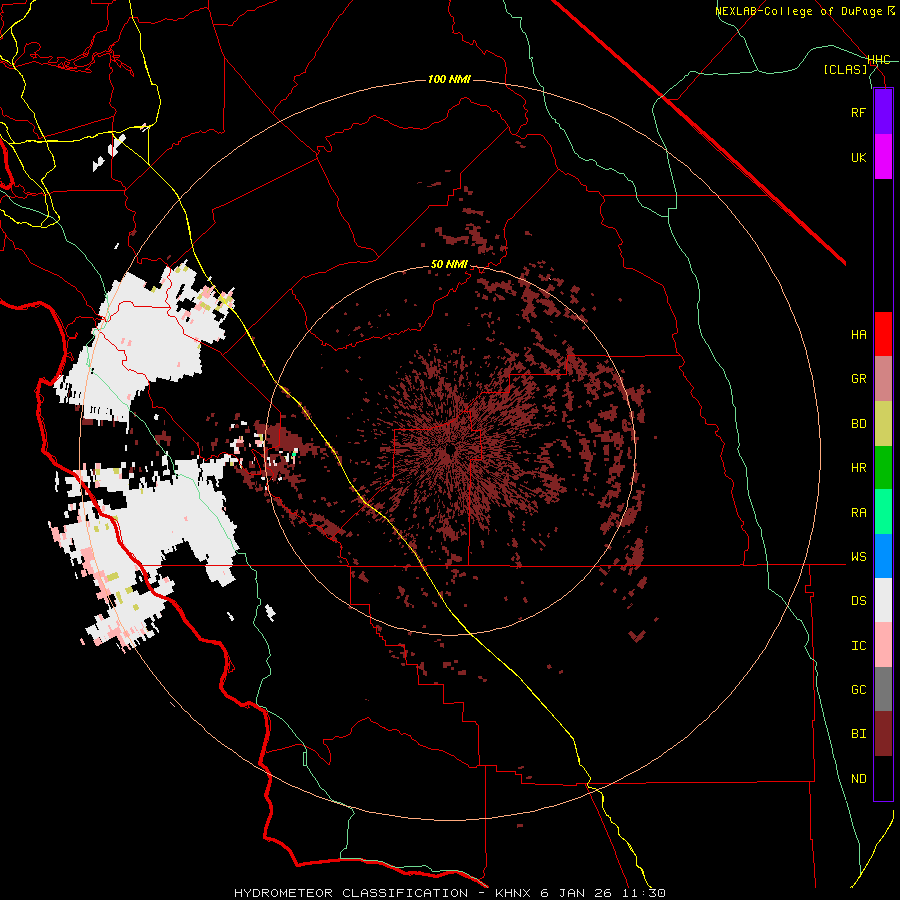Image resolution: width=900 pixels, height=900 pixels.
Task: Click the HHC product code label
Action: click(879, 60)
